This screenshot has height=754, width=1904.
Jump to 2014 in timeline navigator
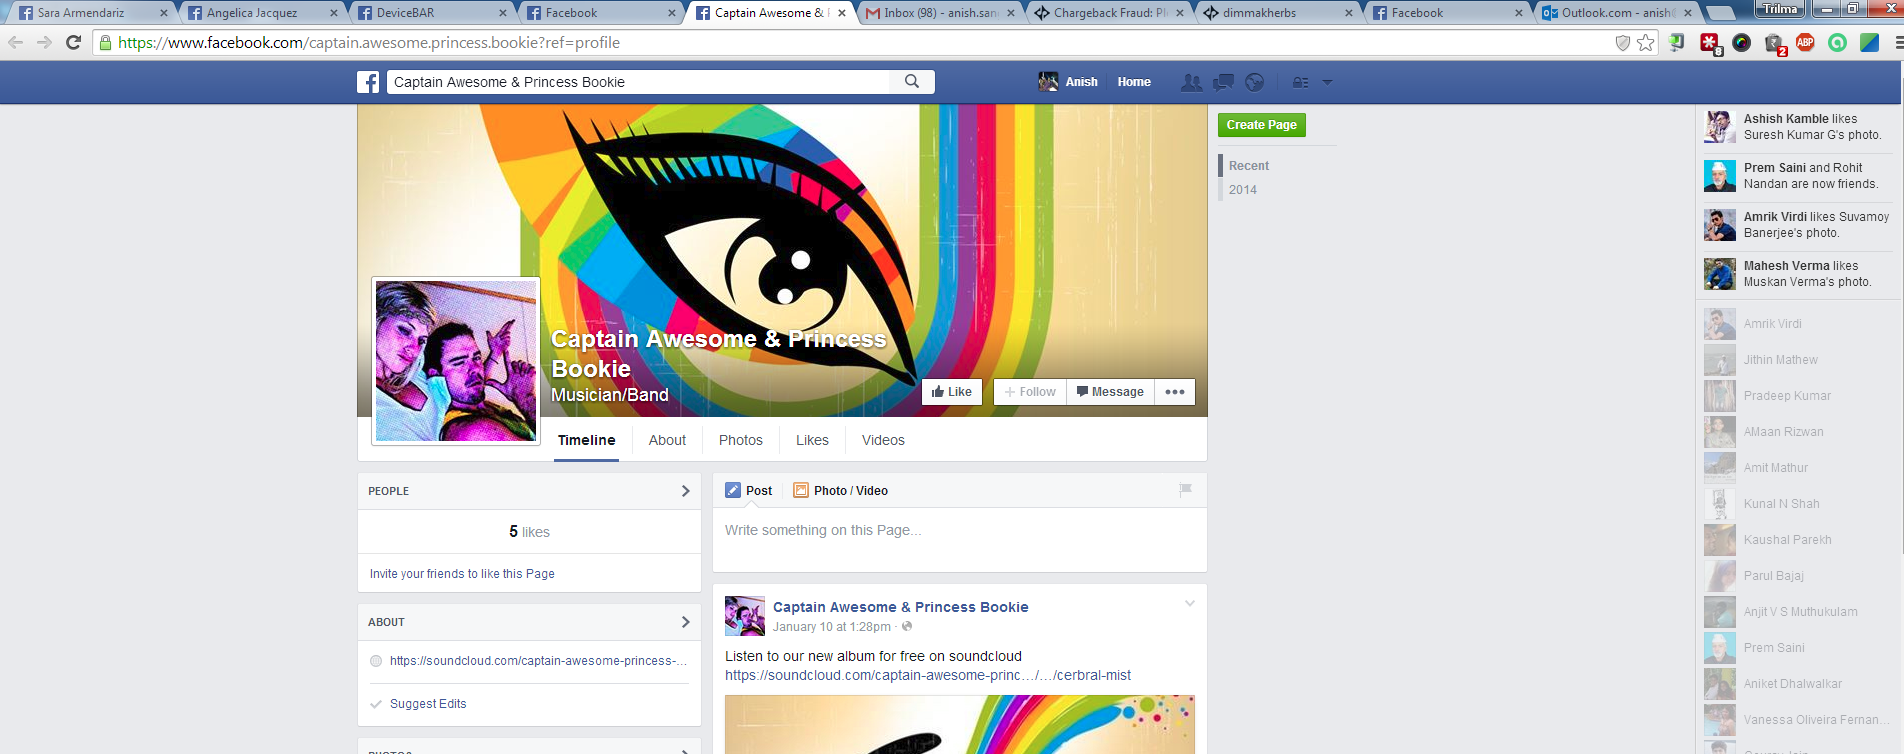pyautogui.click(x=1243, y=190)
